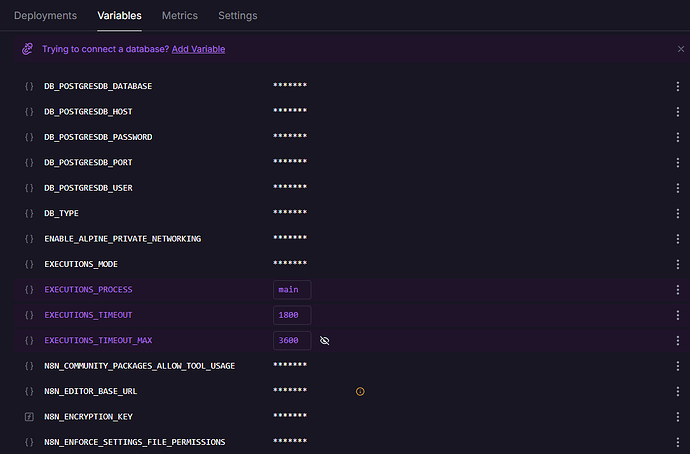
Task: Switch to the Deployments tab
Action: point(45,16)
